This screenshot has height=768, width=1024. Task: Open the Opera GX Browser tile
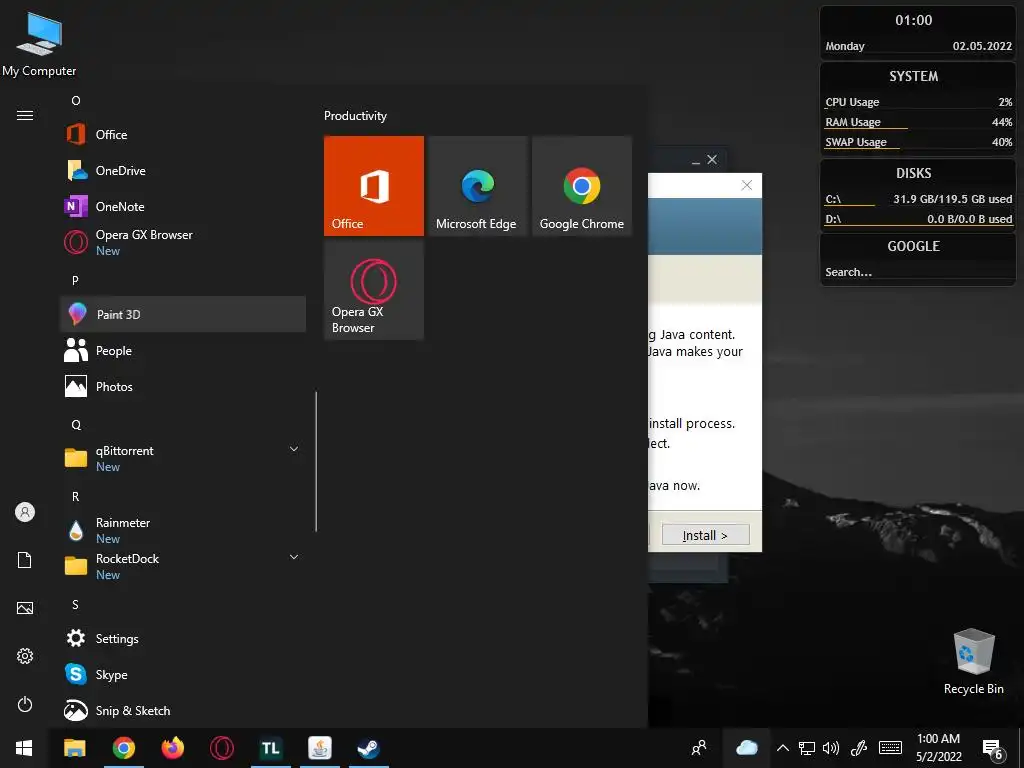[x=374, y=289]
